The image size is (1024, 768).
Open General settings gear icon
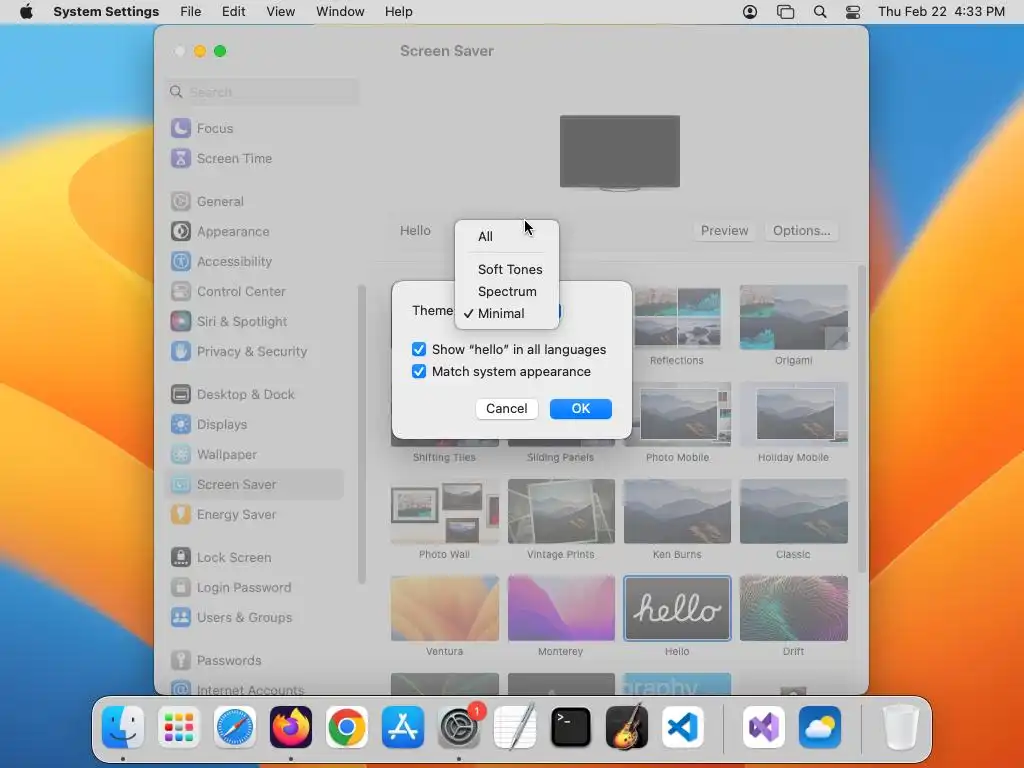[x=181, y=201]
